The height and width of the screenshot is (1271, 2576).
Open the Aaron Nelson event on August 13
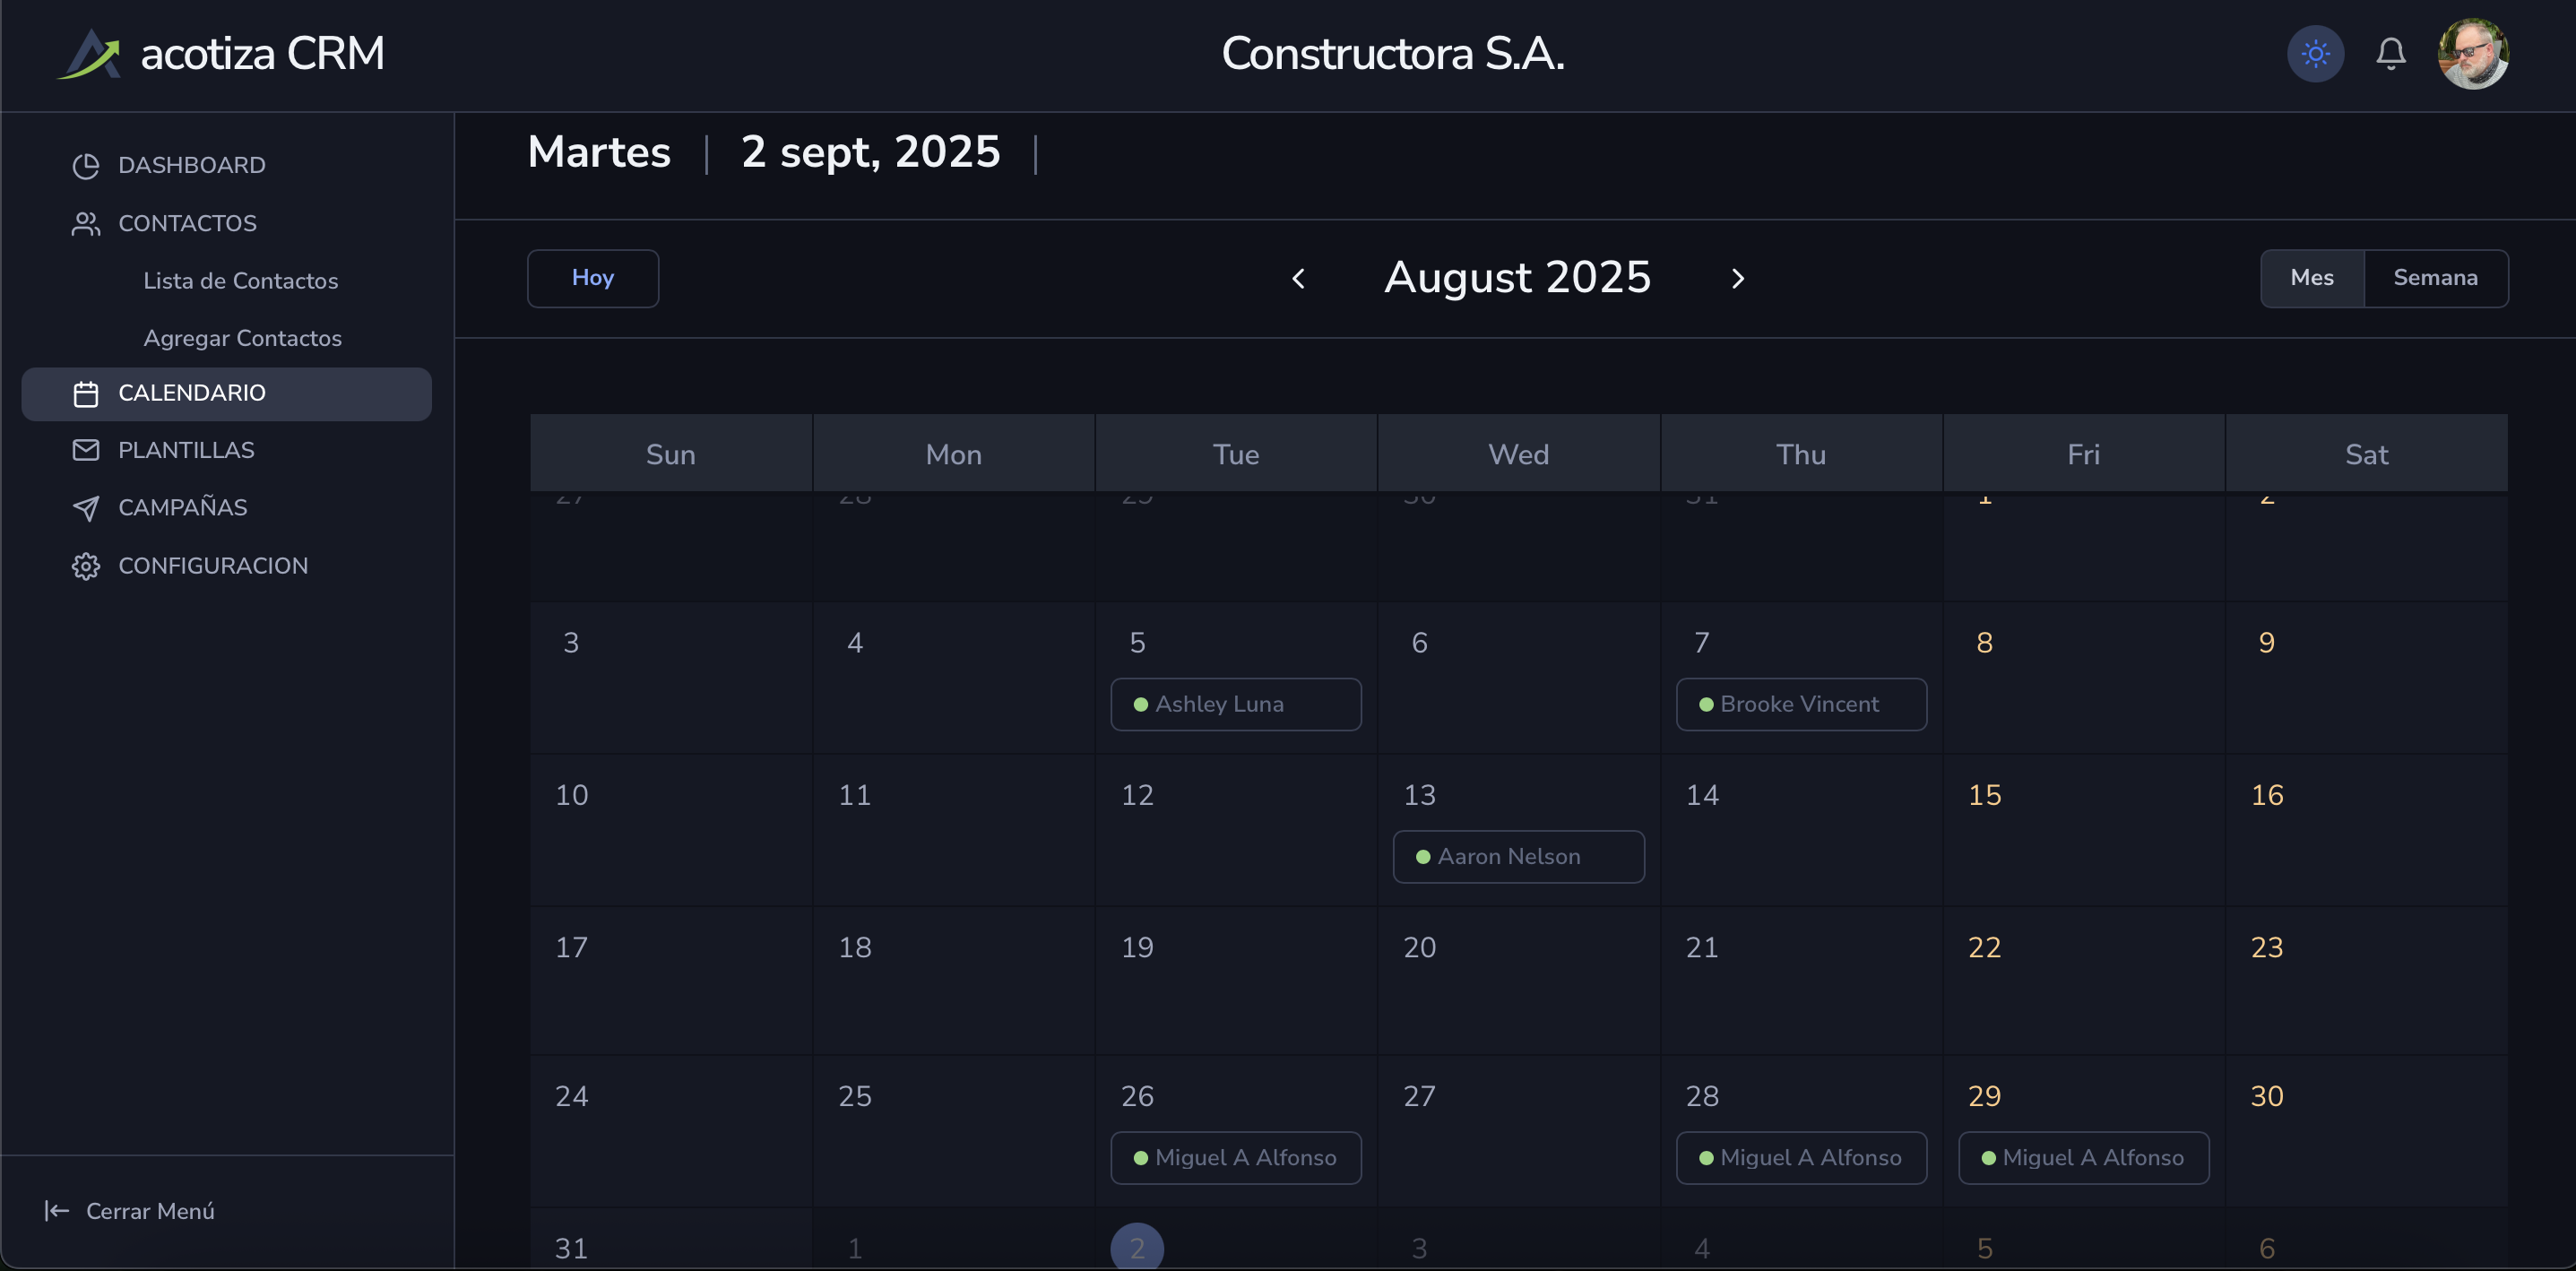click(x=1518, y=857)
